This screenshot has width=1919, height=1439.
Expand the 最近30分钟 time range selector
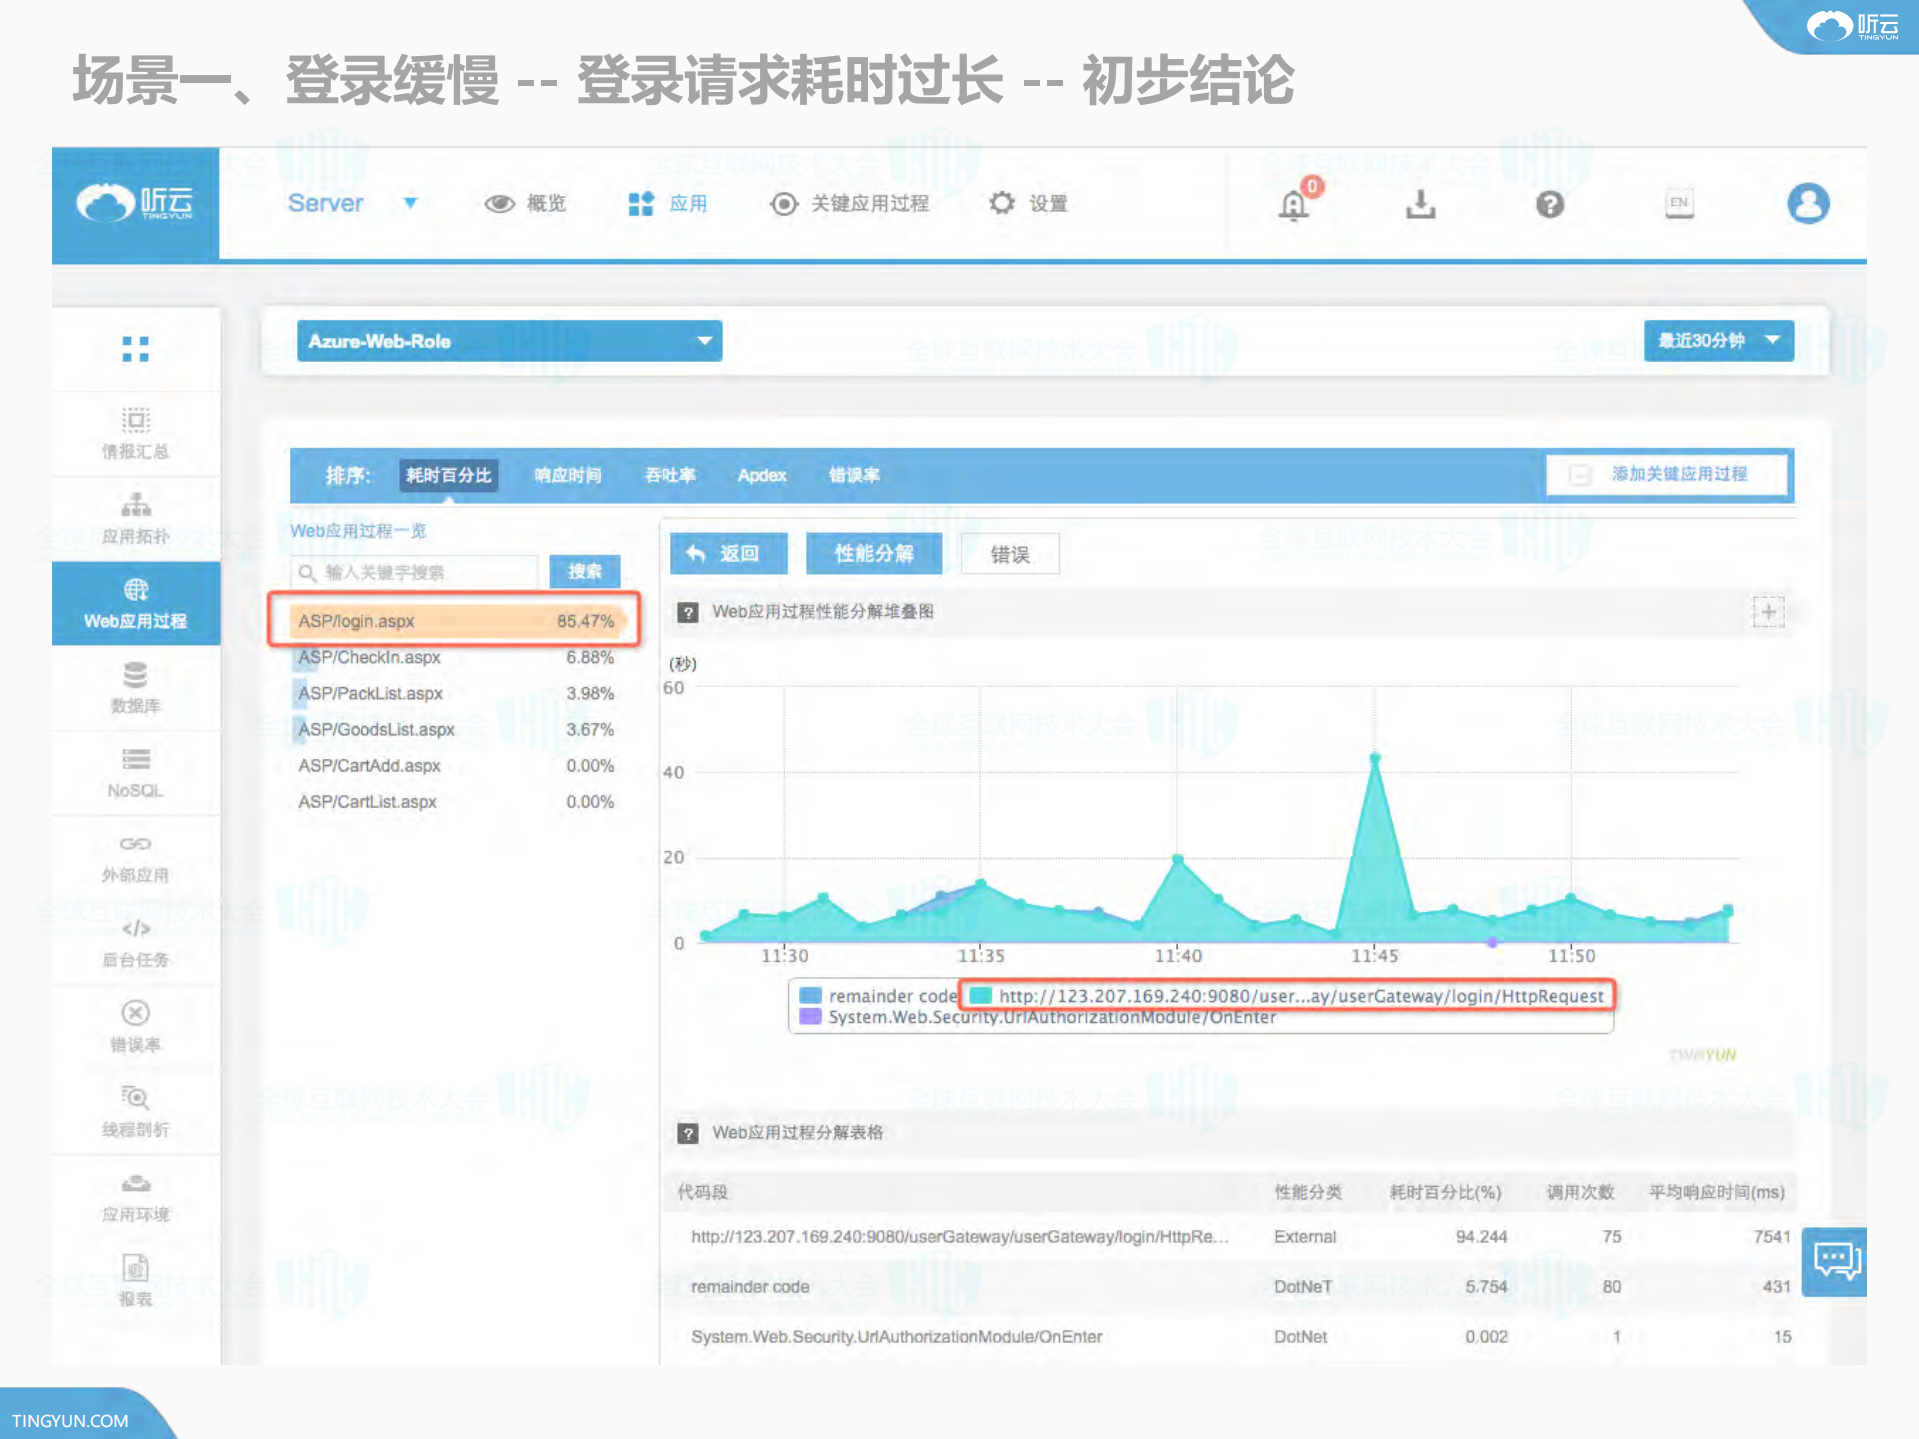[1717, 340]
